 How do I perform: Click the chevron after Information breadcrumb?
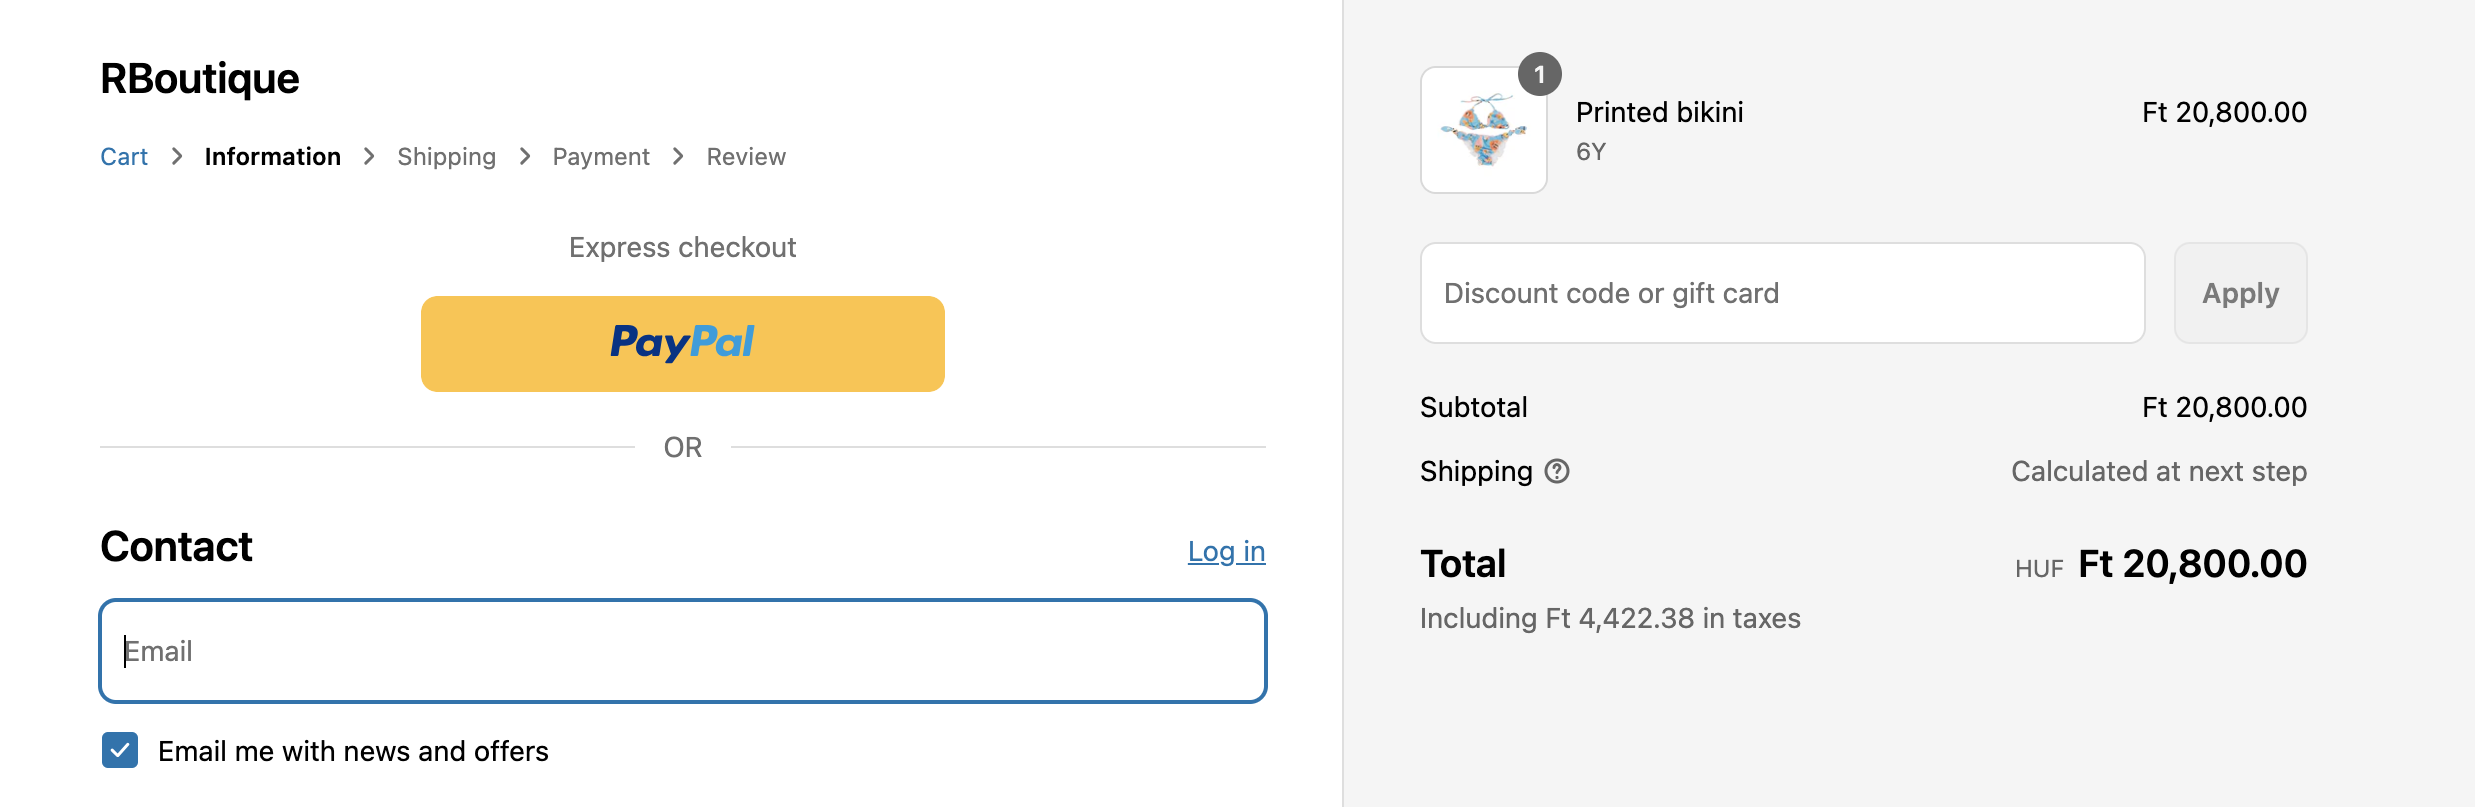pos(369,157)
